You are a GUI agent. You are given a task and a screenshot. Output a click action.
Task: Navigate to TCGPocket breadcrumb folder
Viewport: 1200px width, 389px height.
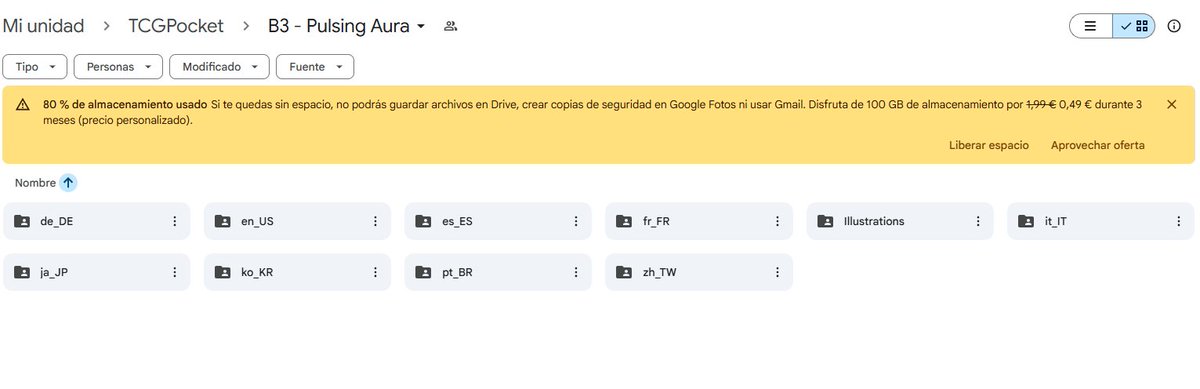point(176,26)
